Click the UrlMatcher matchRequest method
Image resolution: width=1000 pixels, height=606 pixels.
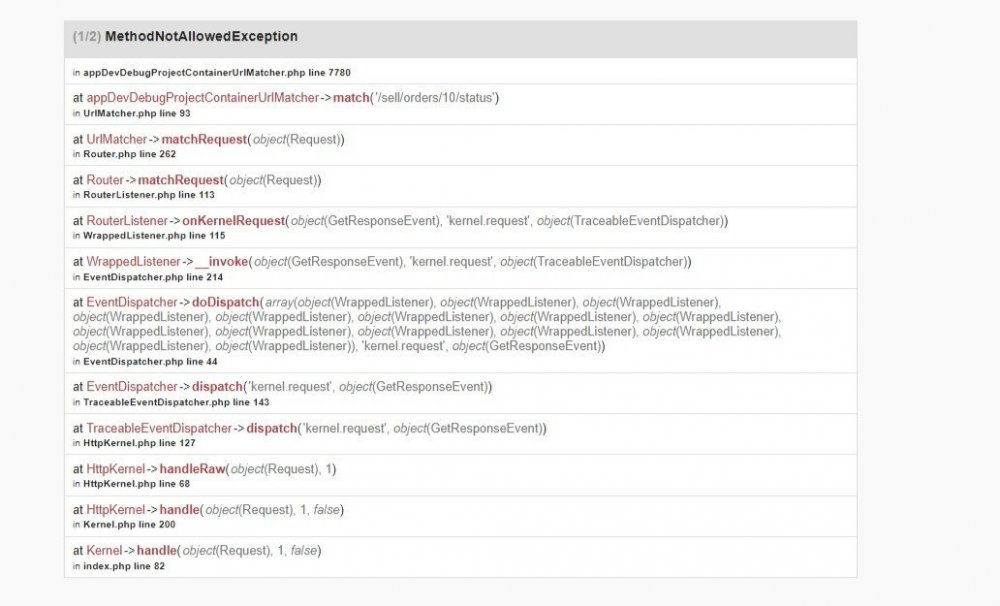click(x=204, y=139)
